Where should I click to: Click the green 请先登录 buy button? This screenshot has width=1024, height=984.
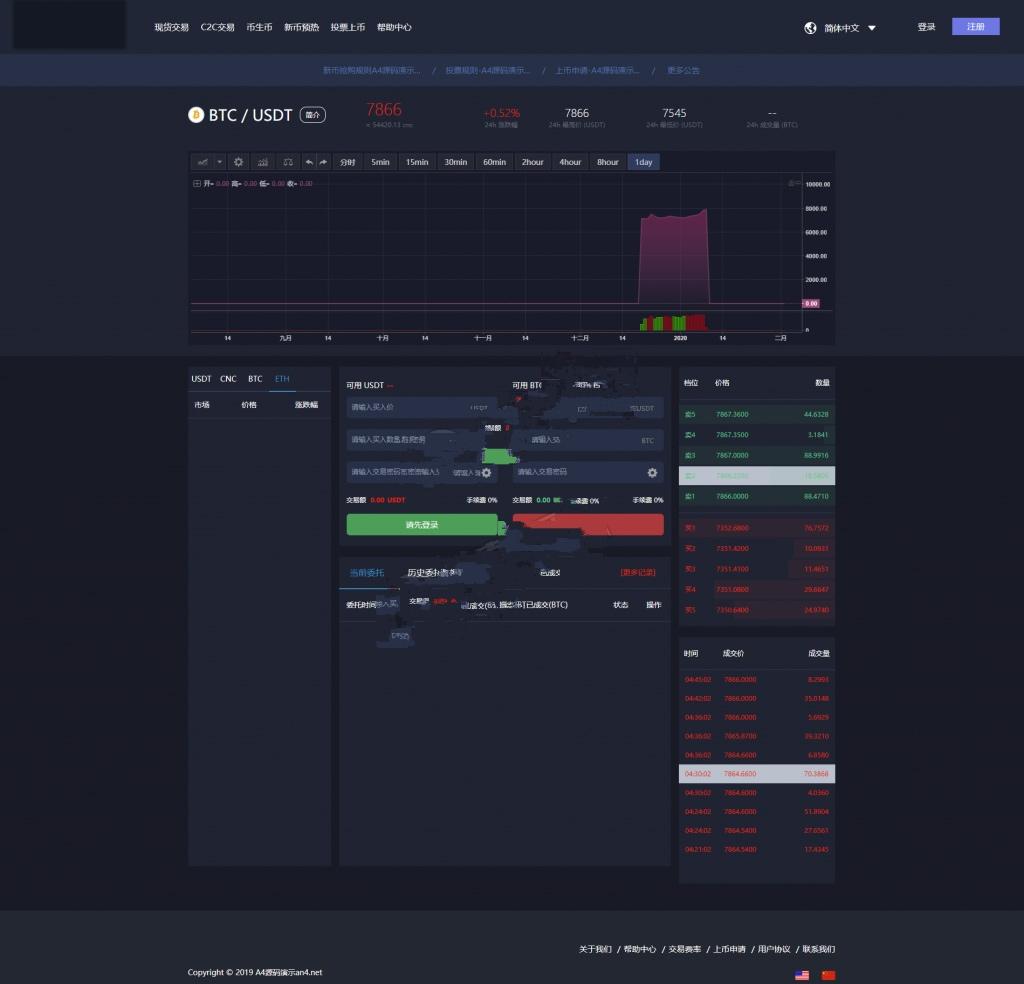pos(421,525)
